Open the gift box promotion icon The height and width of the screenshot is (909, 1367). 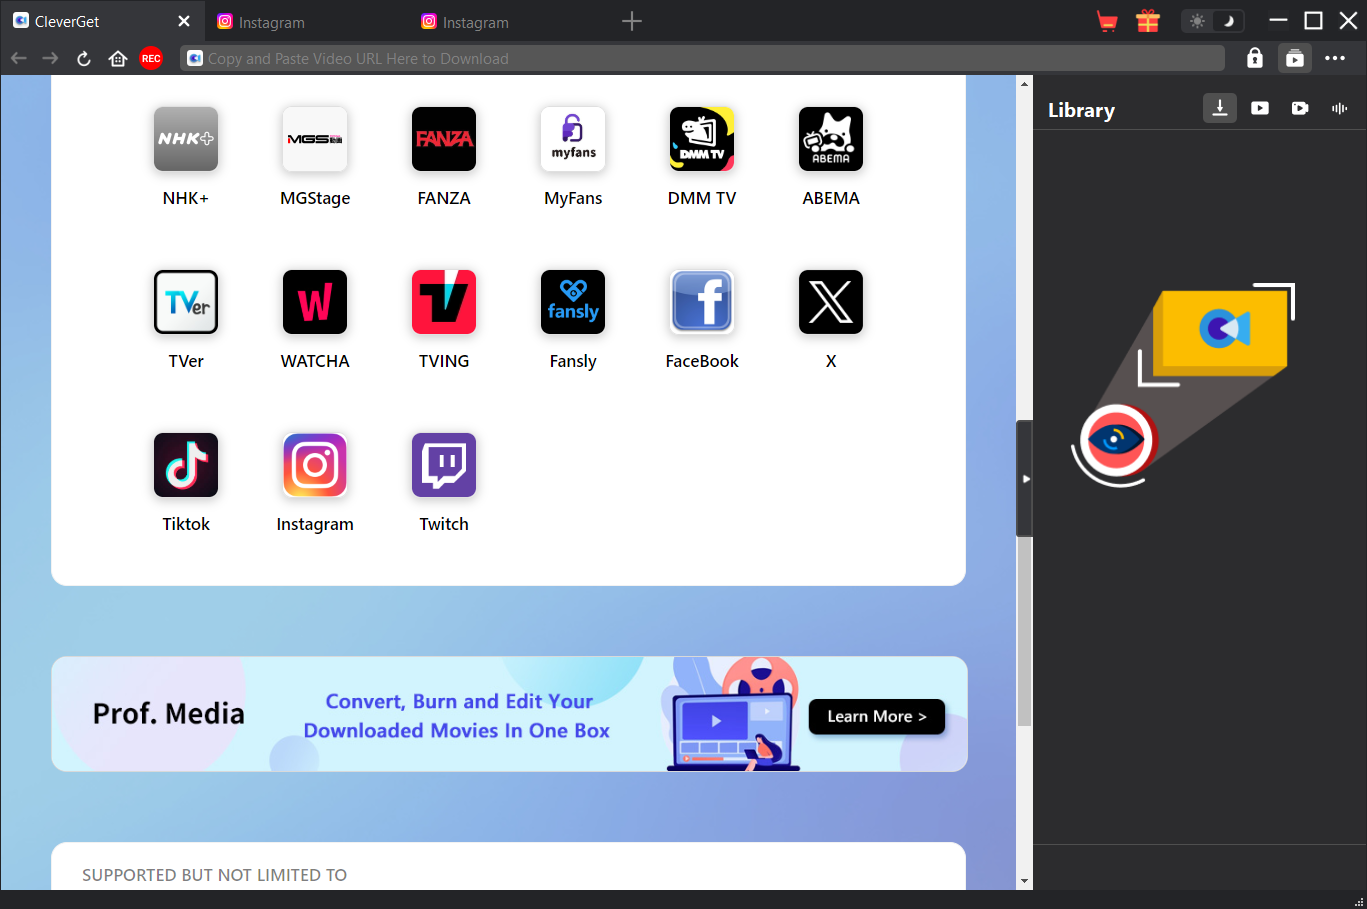1147,21
